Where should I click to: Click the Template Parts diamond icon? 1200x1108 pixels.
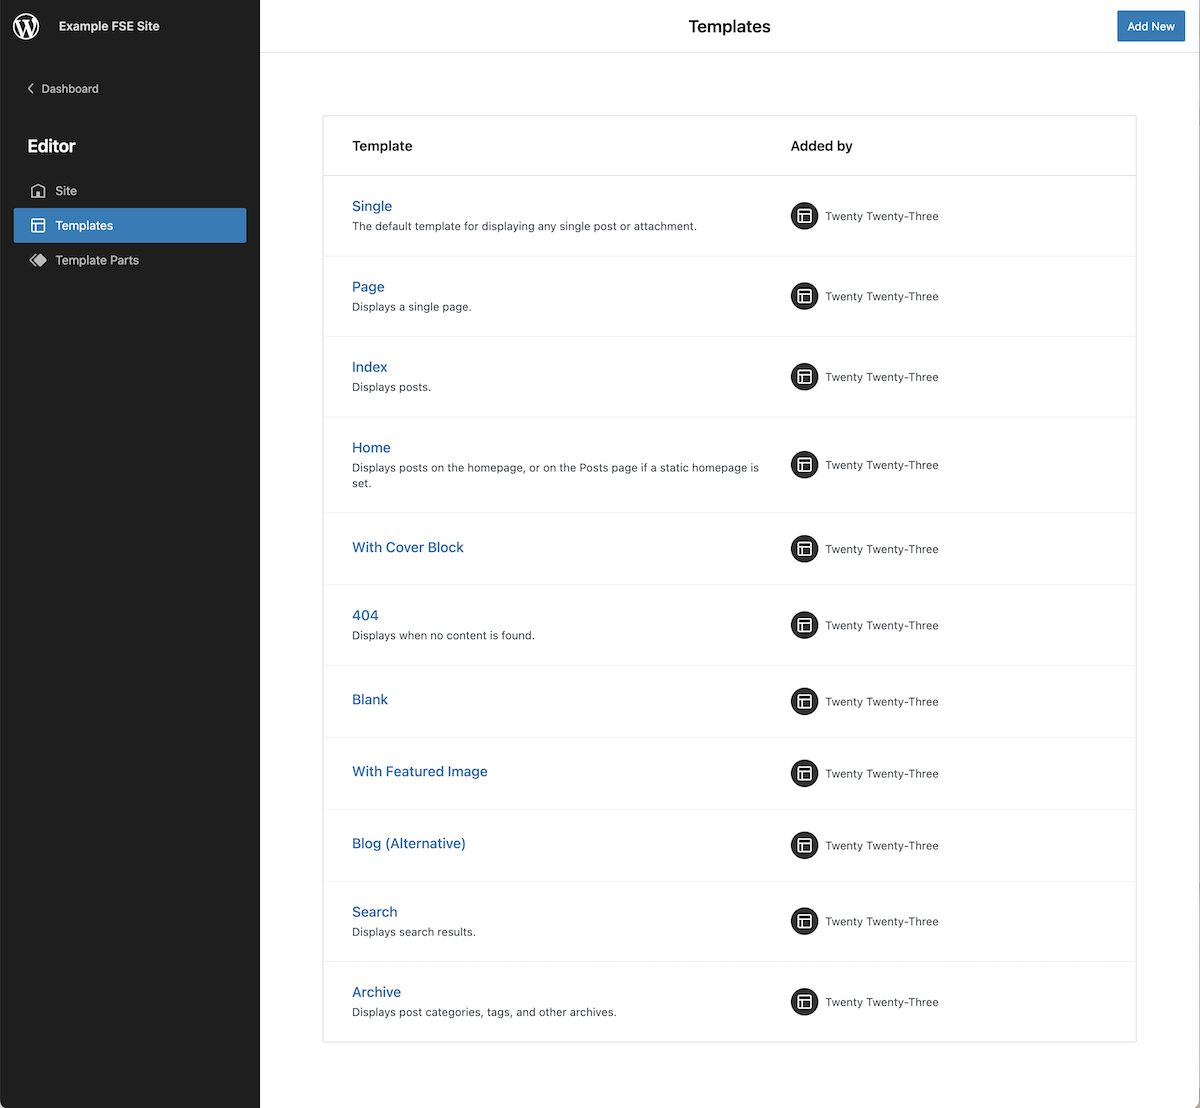pos(38,260)
